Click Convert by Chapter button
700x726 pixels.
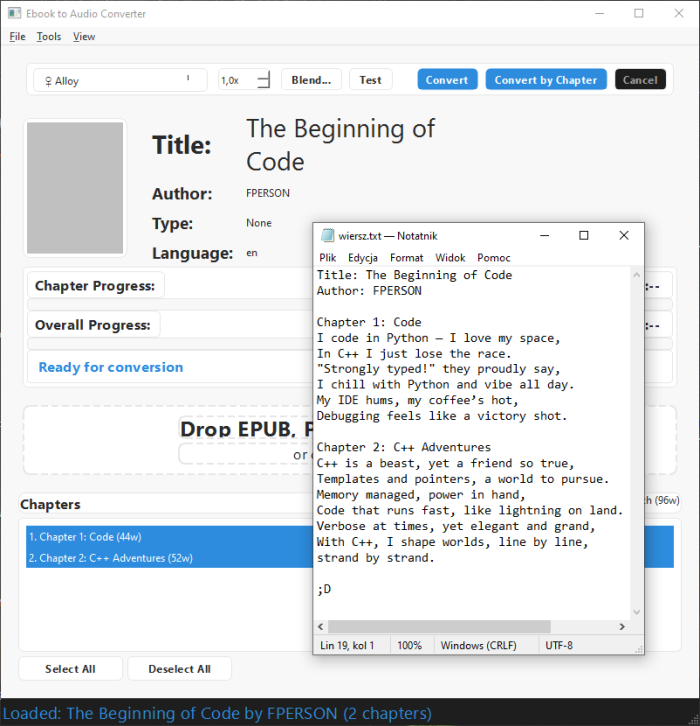coord(545,80)
